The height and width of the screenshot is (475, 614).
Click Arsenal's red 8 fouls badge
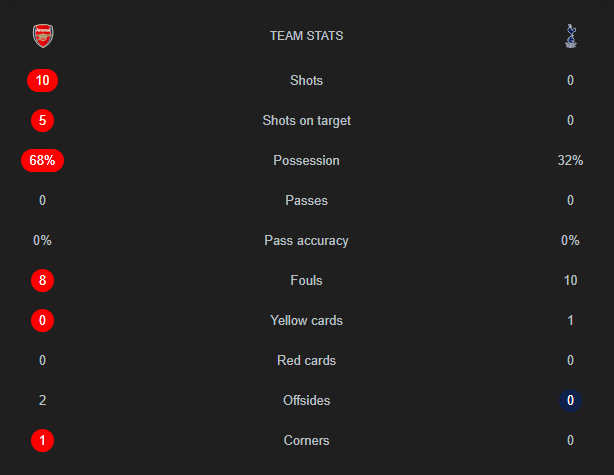pos(43,280)
